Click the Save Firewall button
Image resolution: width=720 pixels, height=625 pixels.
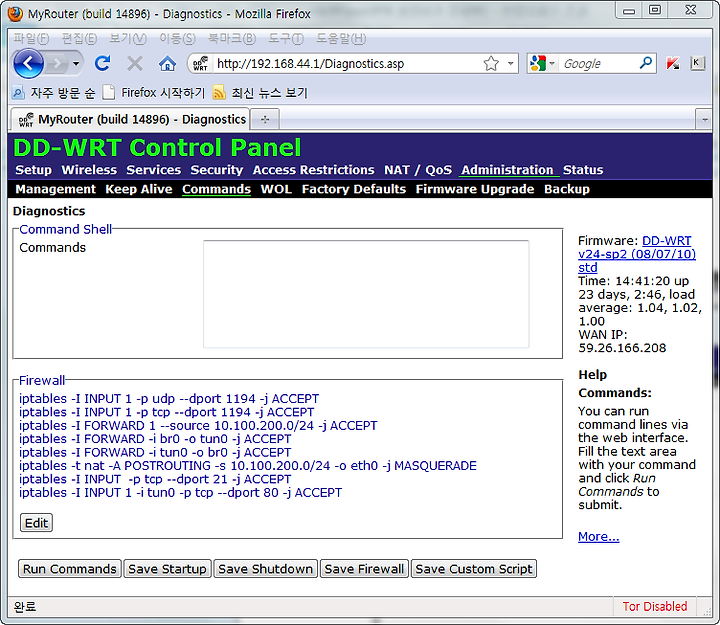[364, 569]
